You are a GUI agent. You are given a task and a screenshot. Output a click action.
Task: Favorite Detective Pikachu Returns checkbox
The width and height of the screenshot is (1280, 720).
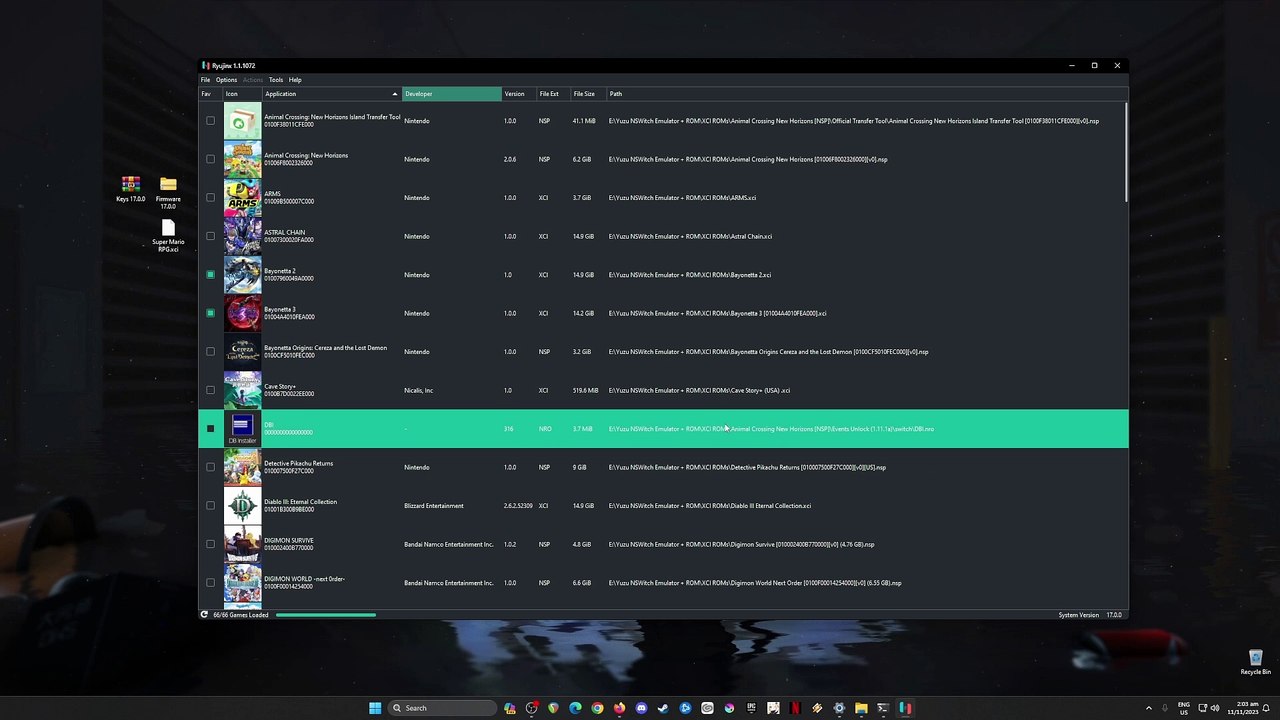coord(210,467)
